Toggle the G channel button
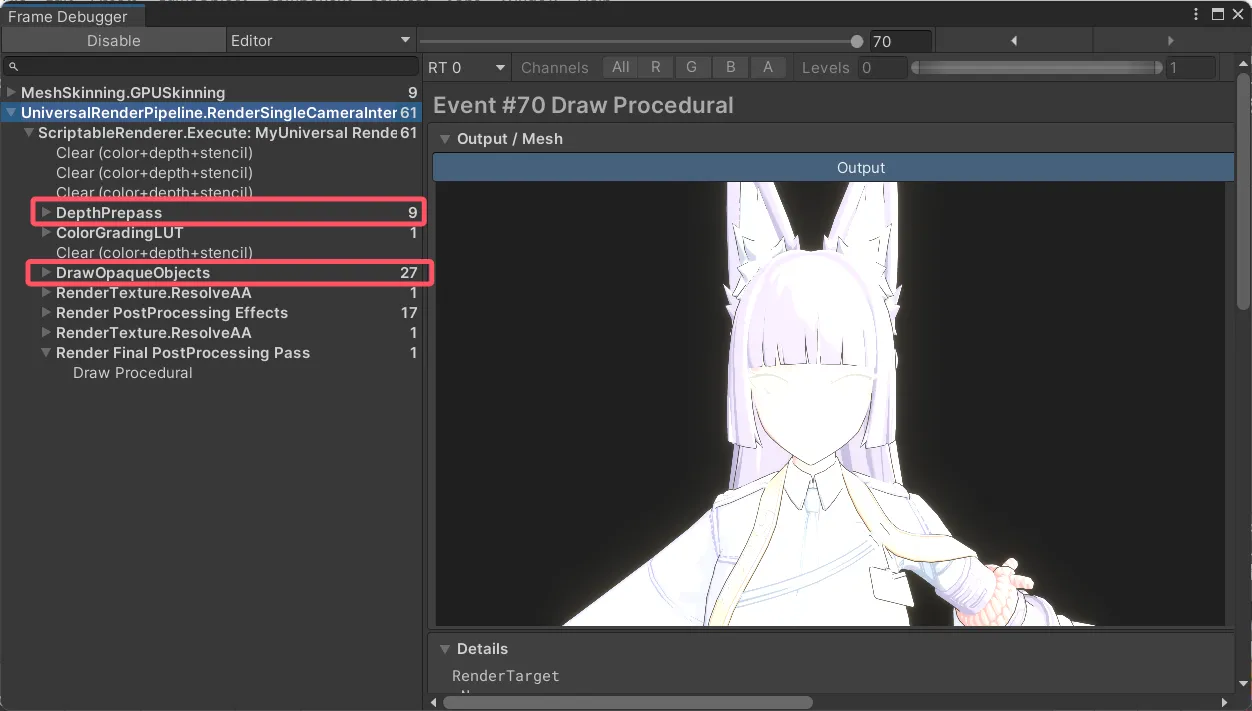 coord(692,67)
